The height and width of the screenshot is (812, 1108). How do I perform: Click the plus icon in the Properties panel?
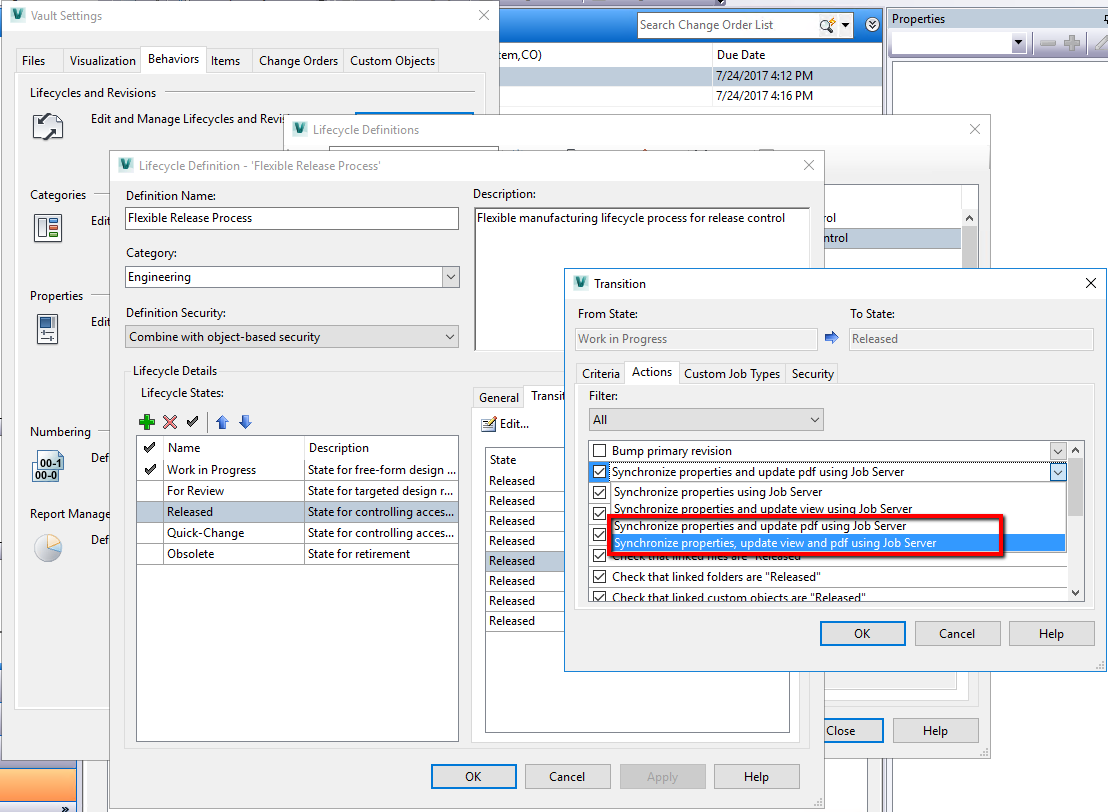1074,43
